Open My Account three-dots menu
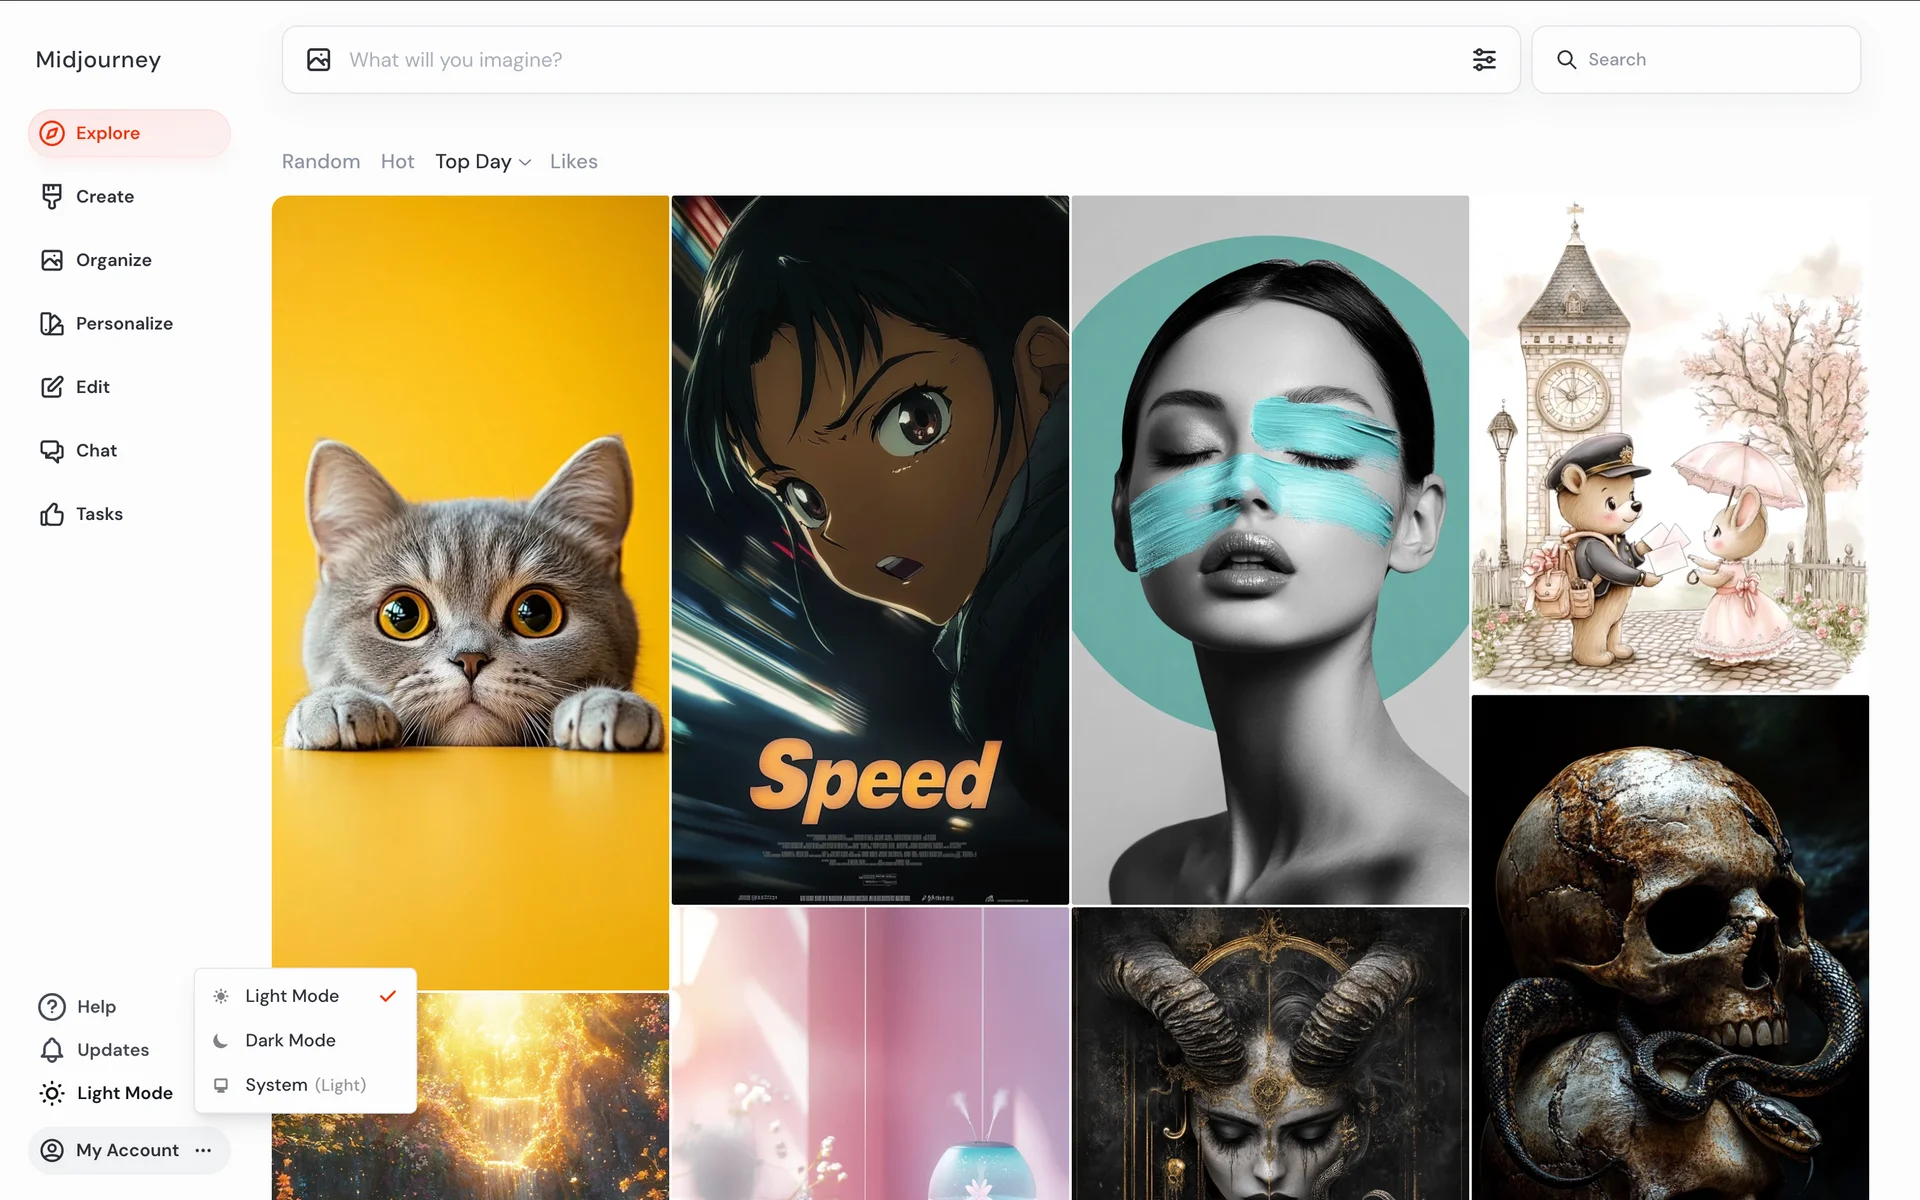The height and width of the screenshot is (1200, 1920). pos(204,1150)
